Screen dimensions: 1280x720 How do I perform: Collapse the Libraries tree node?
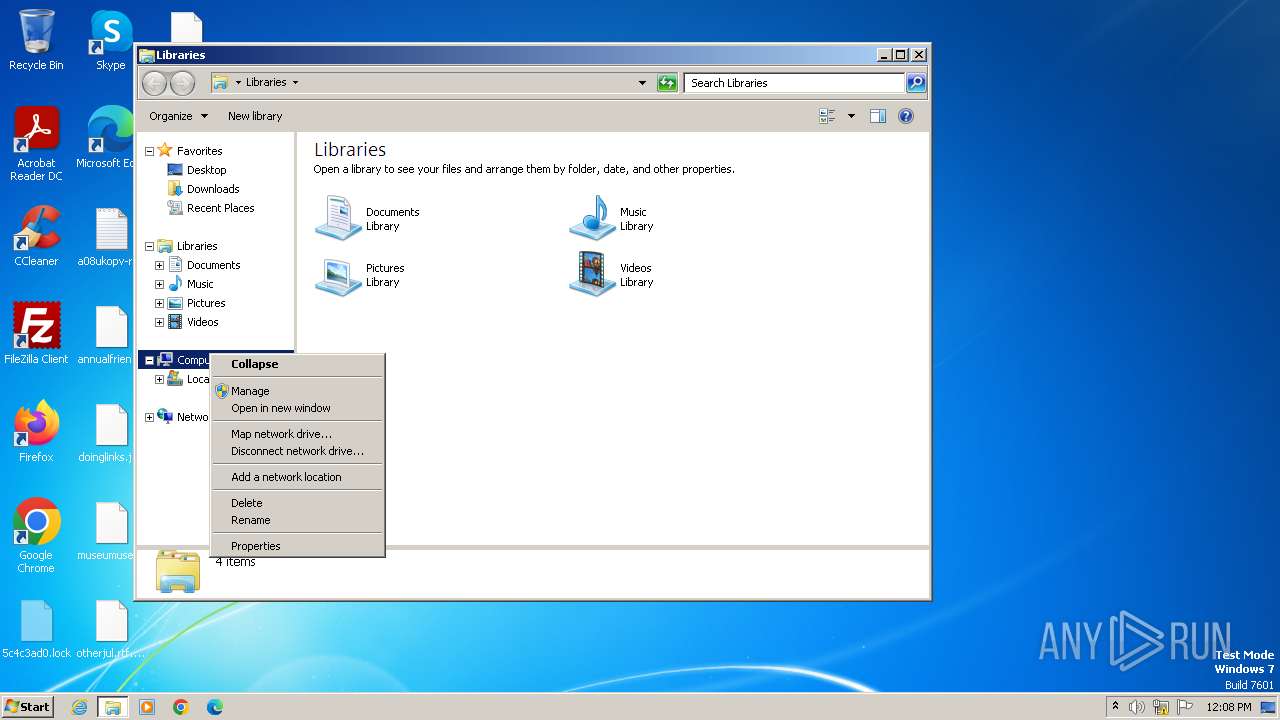[x=149, y=246]
